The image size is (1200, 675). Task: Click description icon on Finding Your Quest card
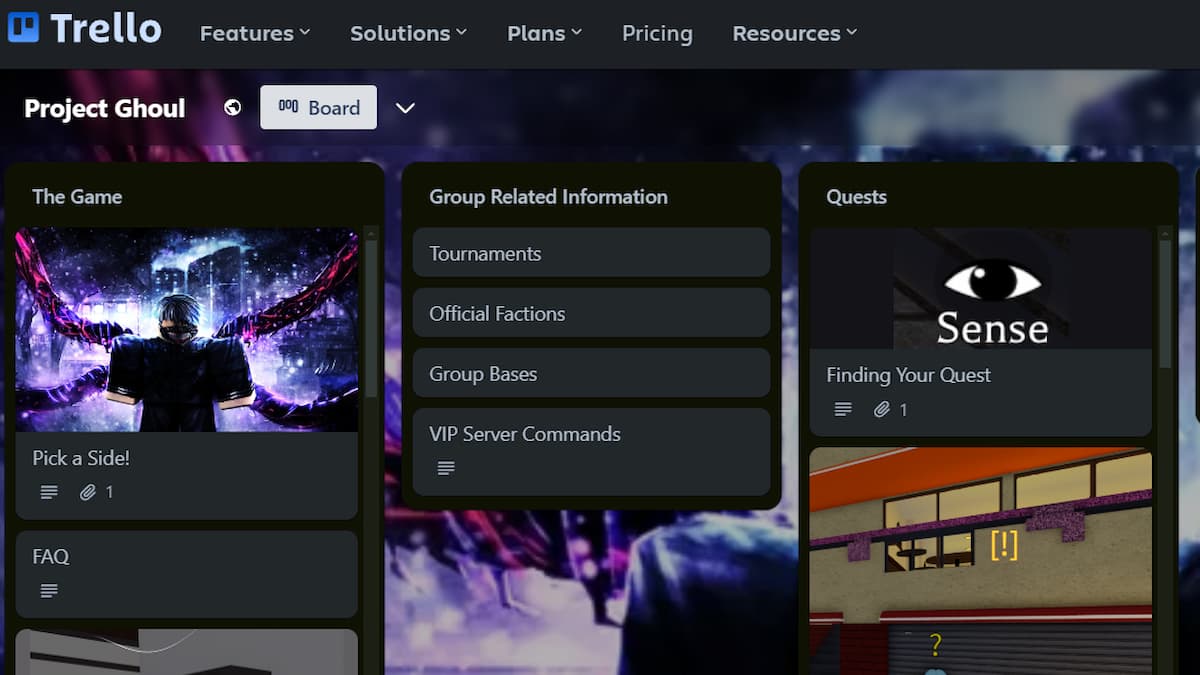coord(843,409)
